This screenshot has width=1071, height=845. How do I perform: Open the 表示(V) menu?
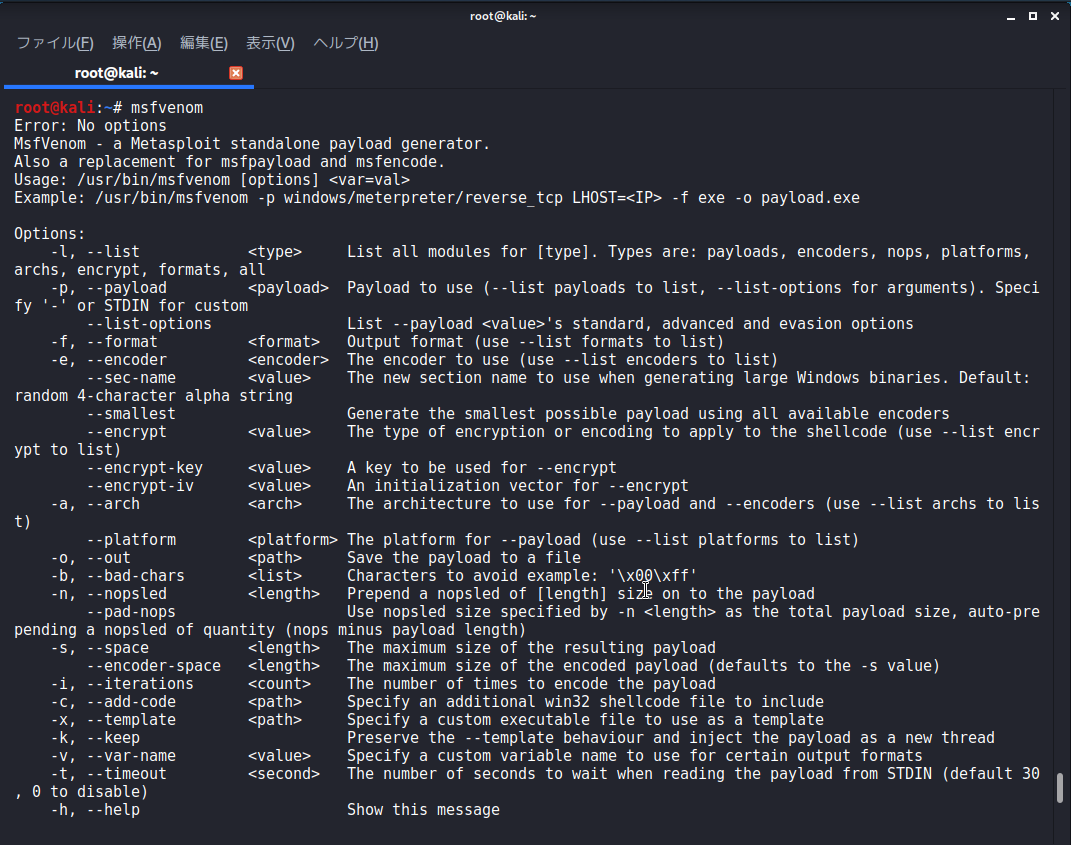pyautogui.click(x=270, y=43)
